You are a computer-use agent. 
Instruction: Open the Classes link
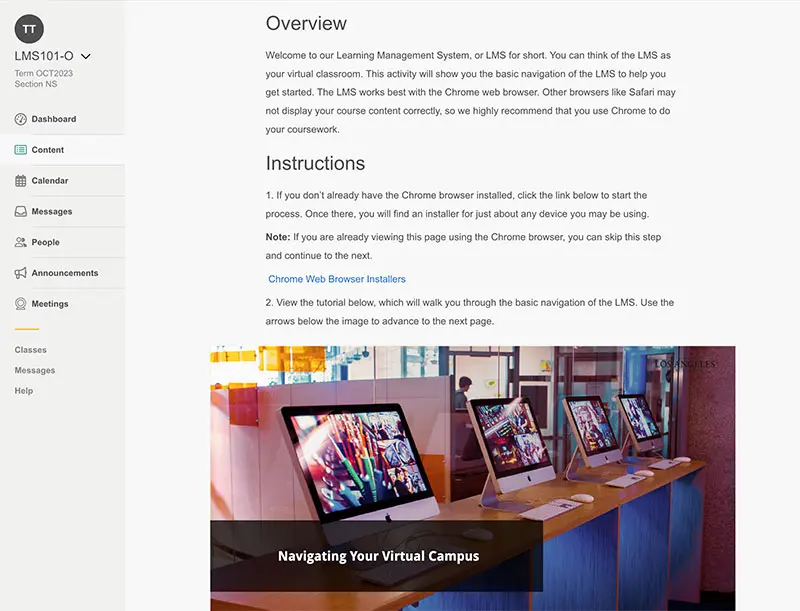(x=31, y=350)
